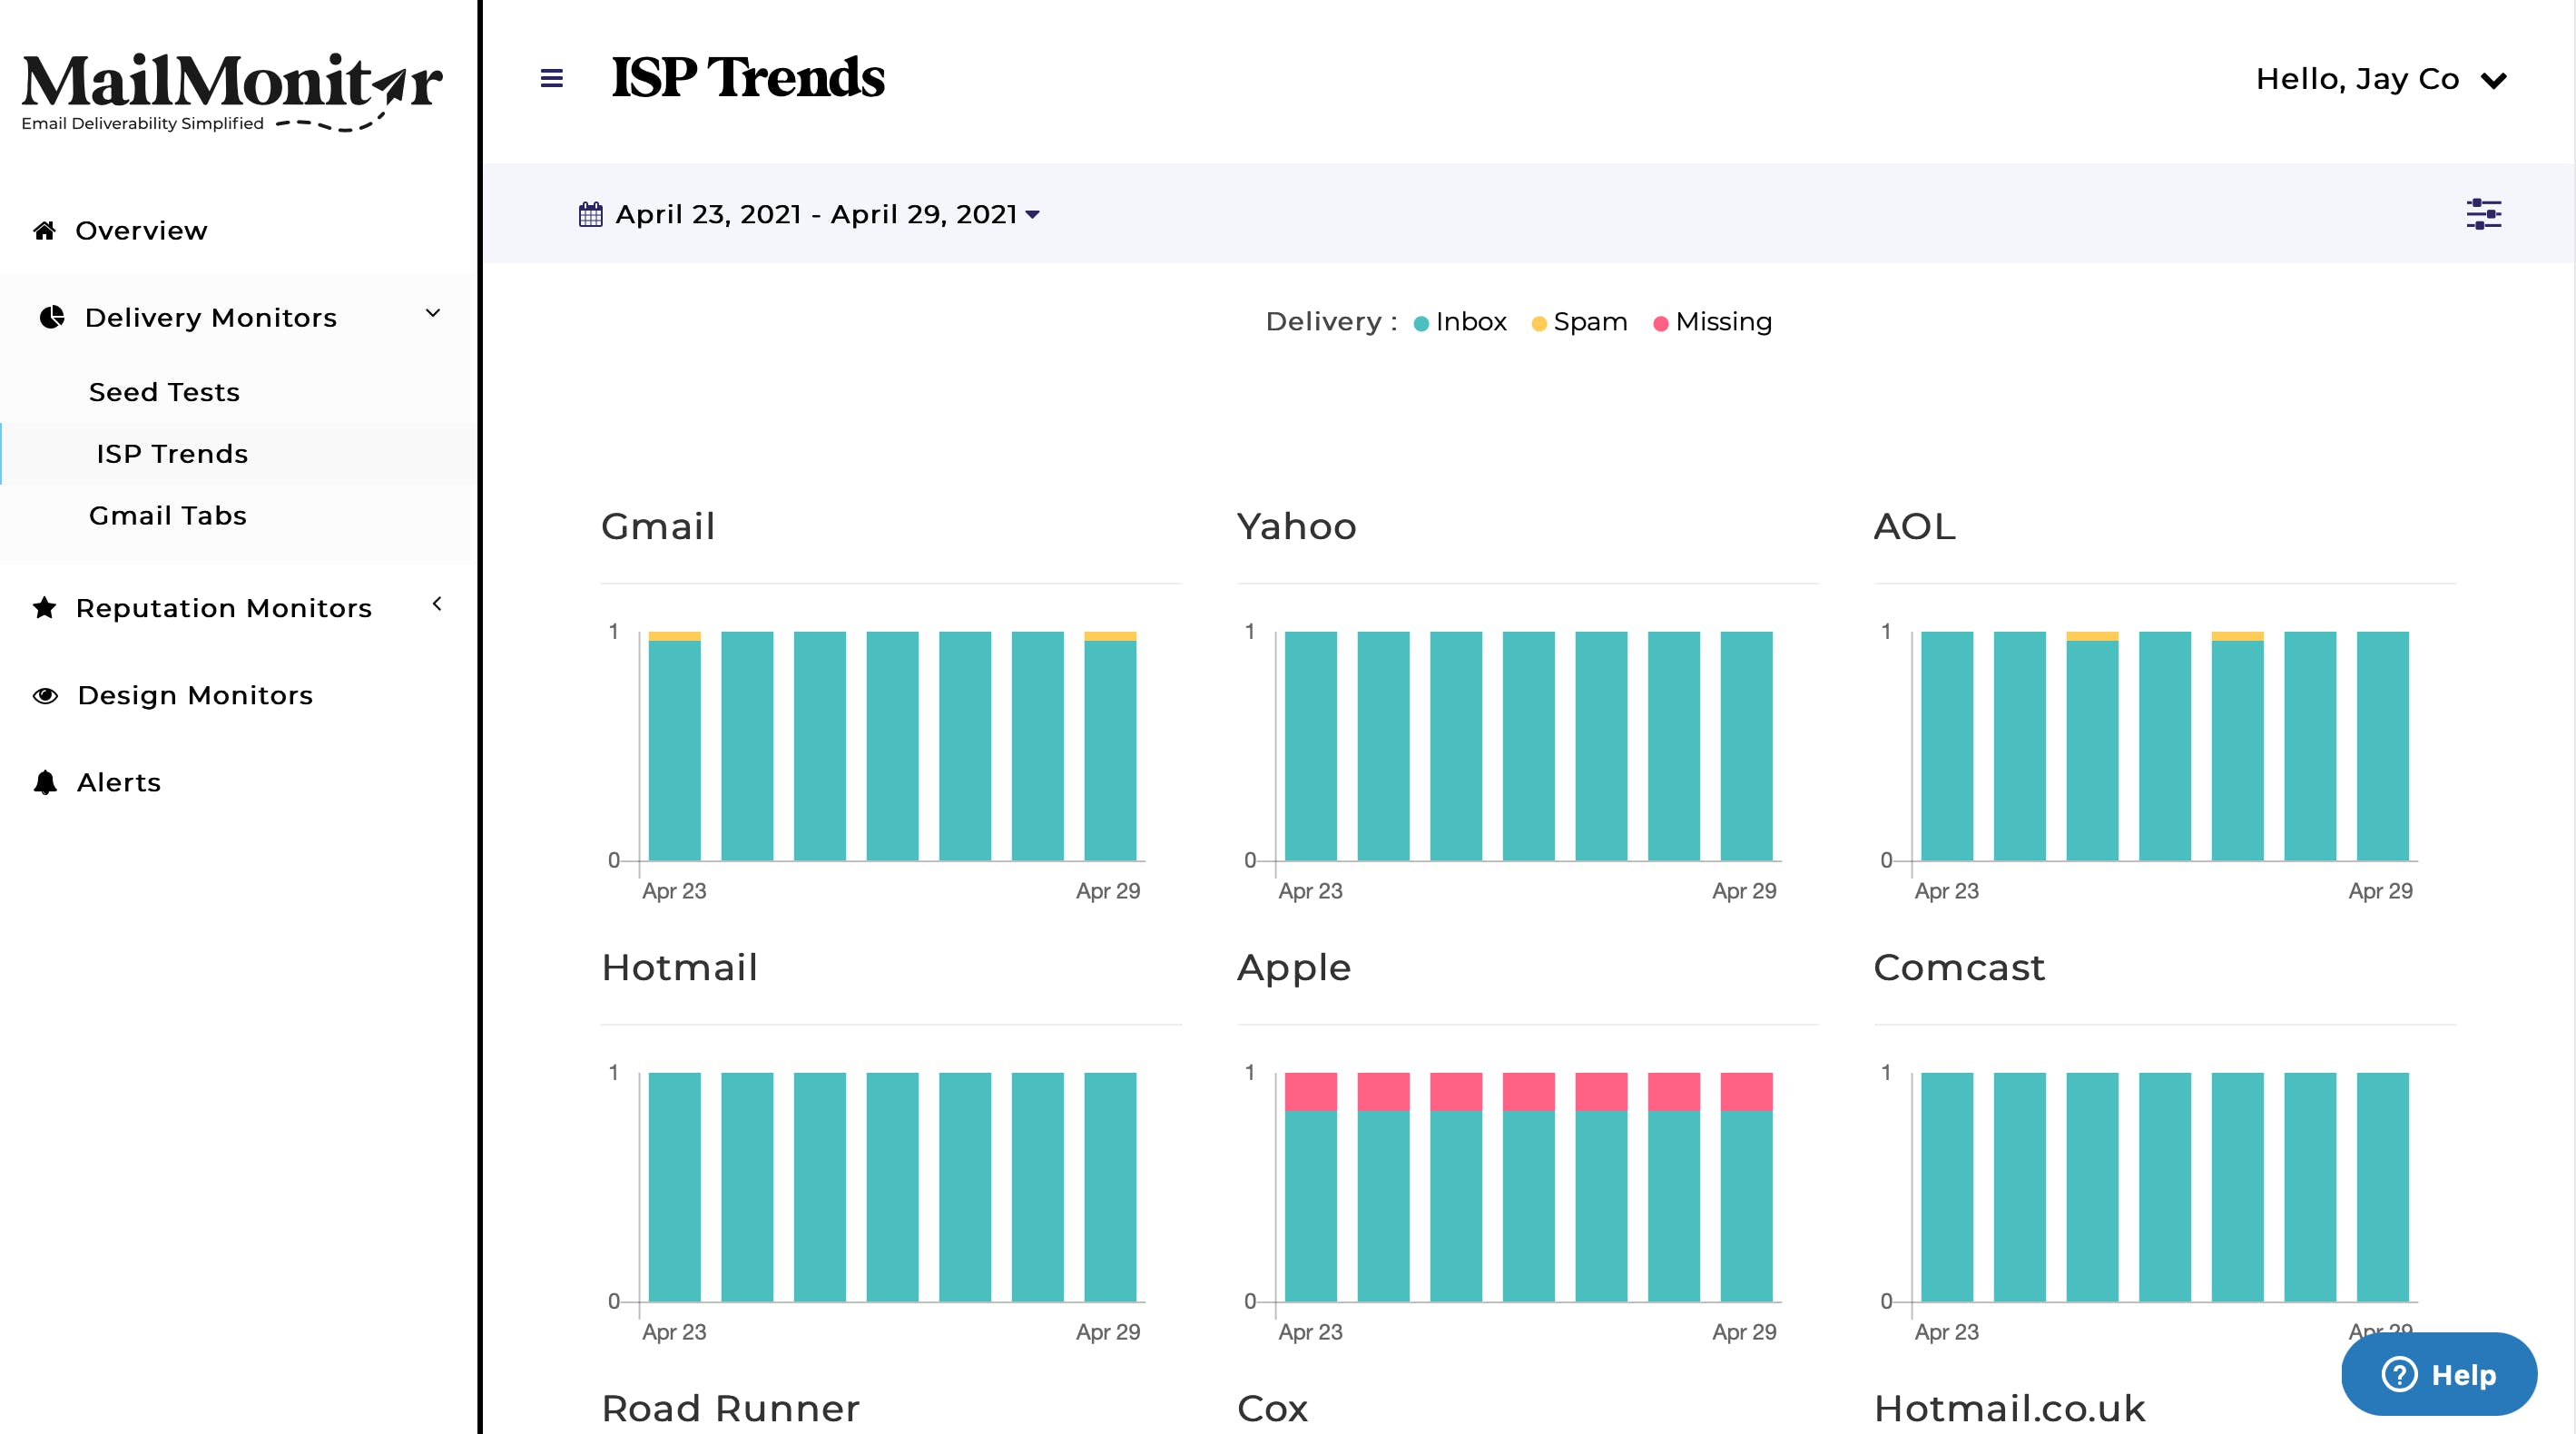Click the calendar icon beside date range

coord(590,214)
